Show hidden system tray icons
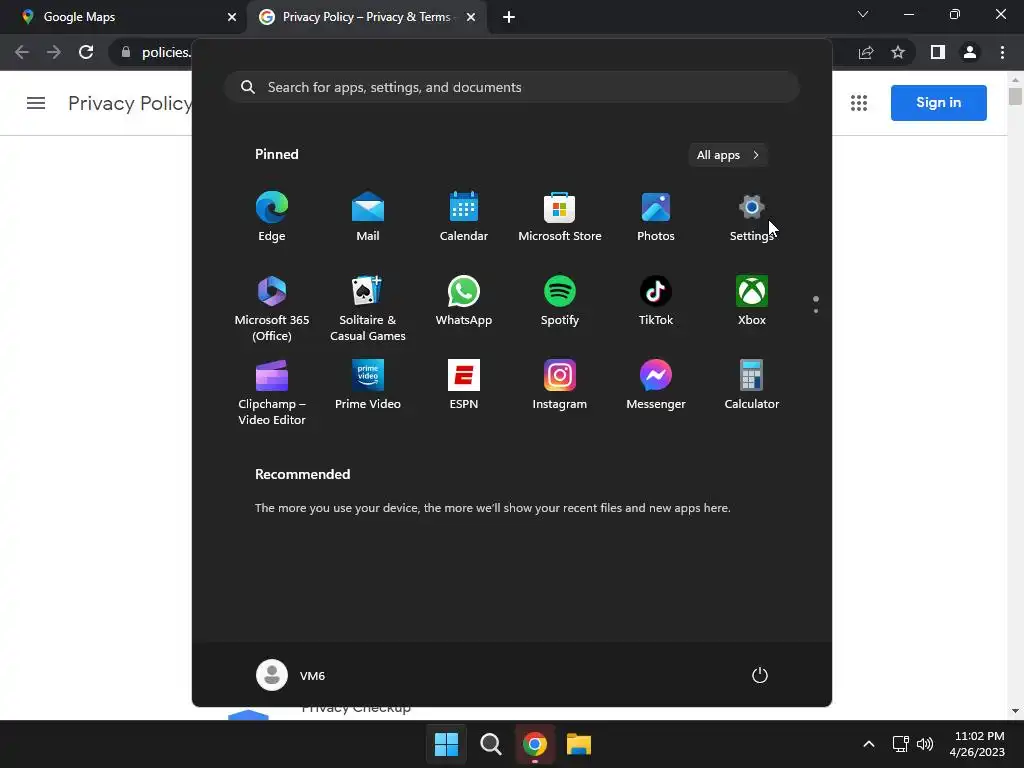This screenshot has height=768, width=1024. click(869, 744)
